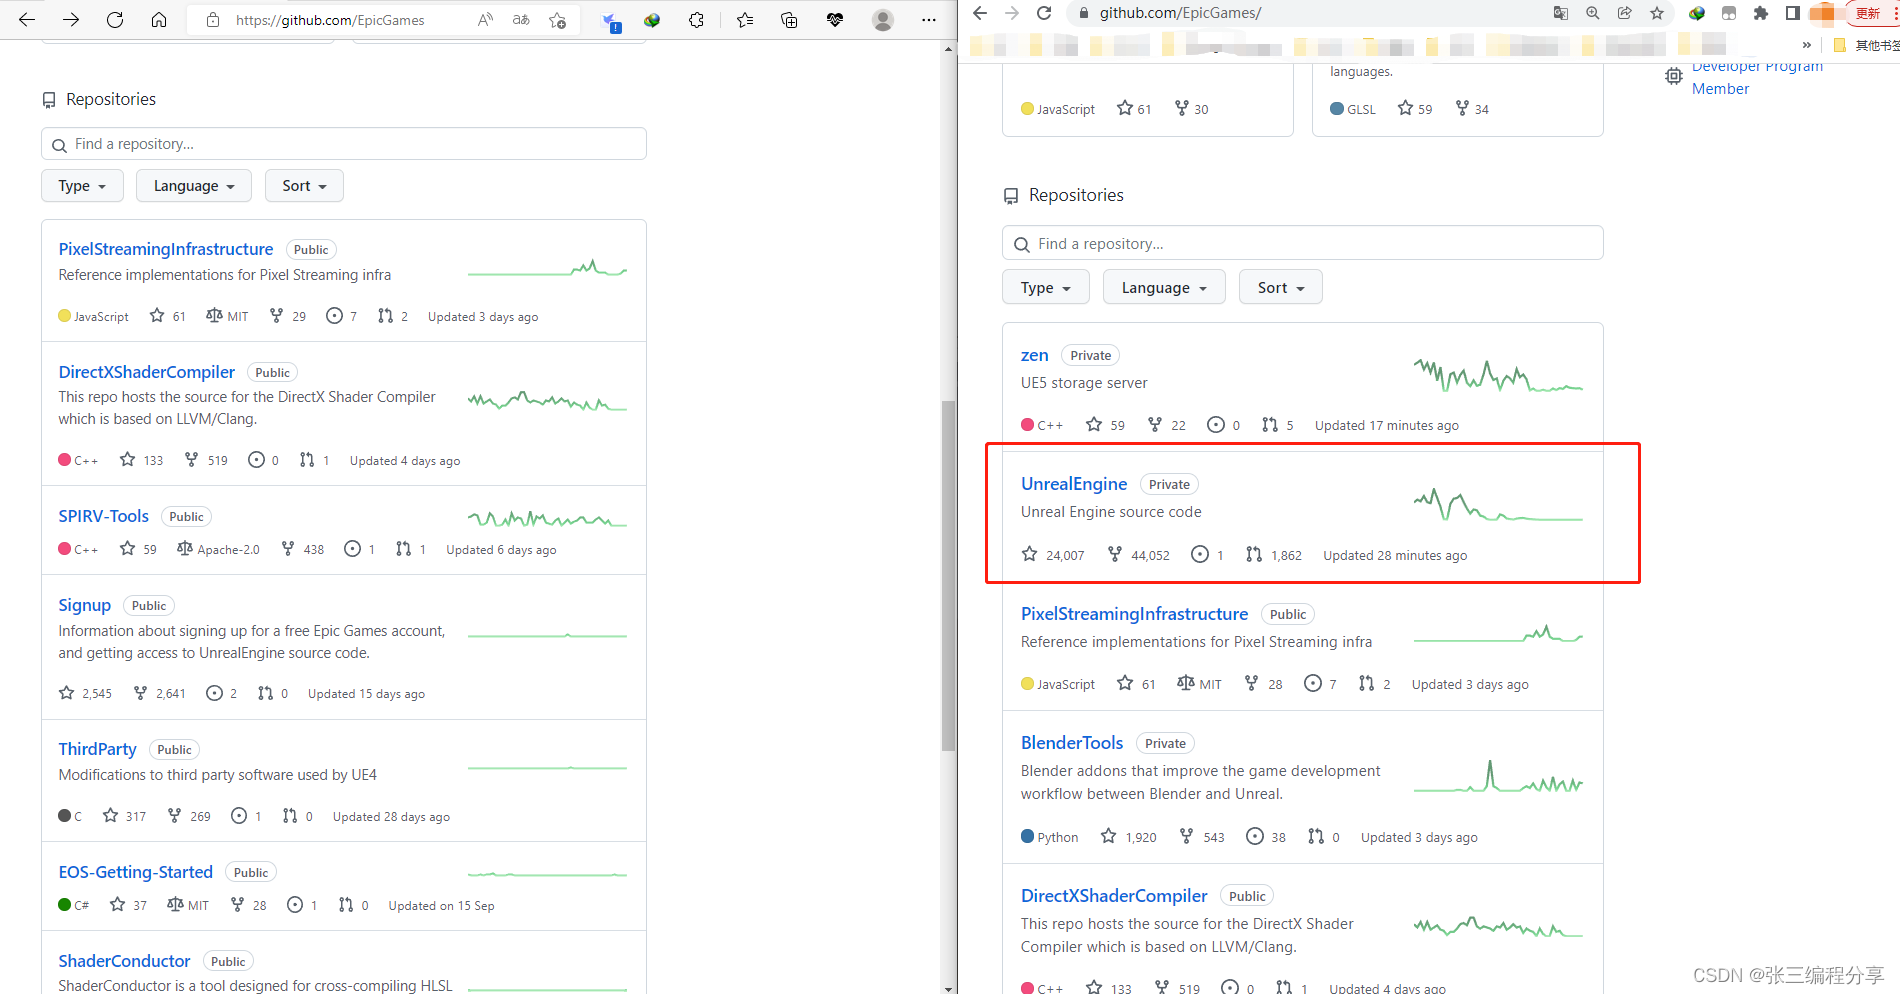This screenshot has width=1900, height=994.
Task: Click left window vertical scrollbar thumb
Action: pos(948,576)
